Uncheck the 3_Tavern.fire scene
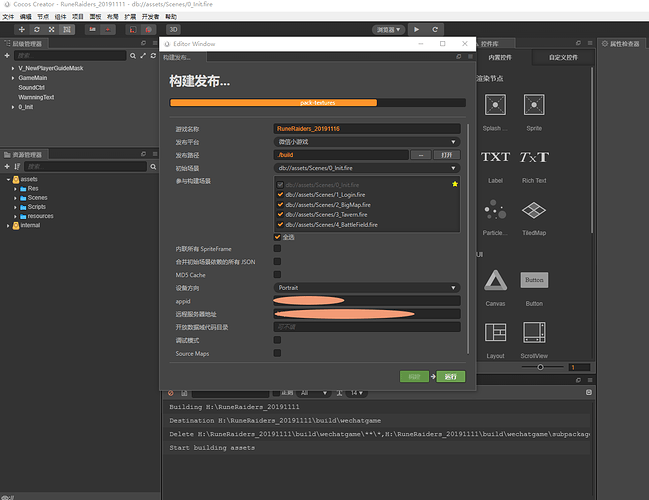The width and height of the screenshot is (649, 500). [x=280, y=214]
